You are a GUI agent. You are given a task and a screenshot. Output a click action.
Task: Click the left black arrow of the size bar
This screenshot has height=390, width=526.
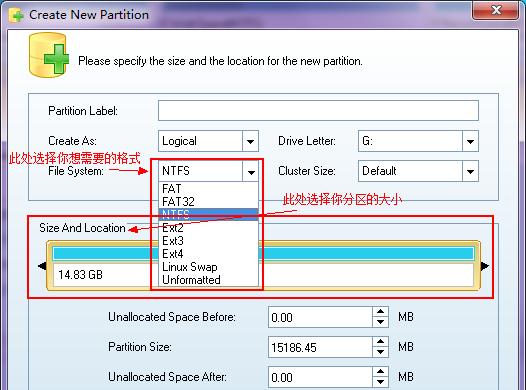tap(42, 266)
